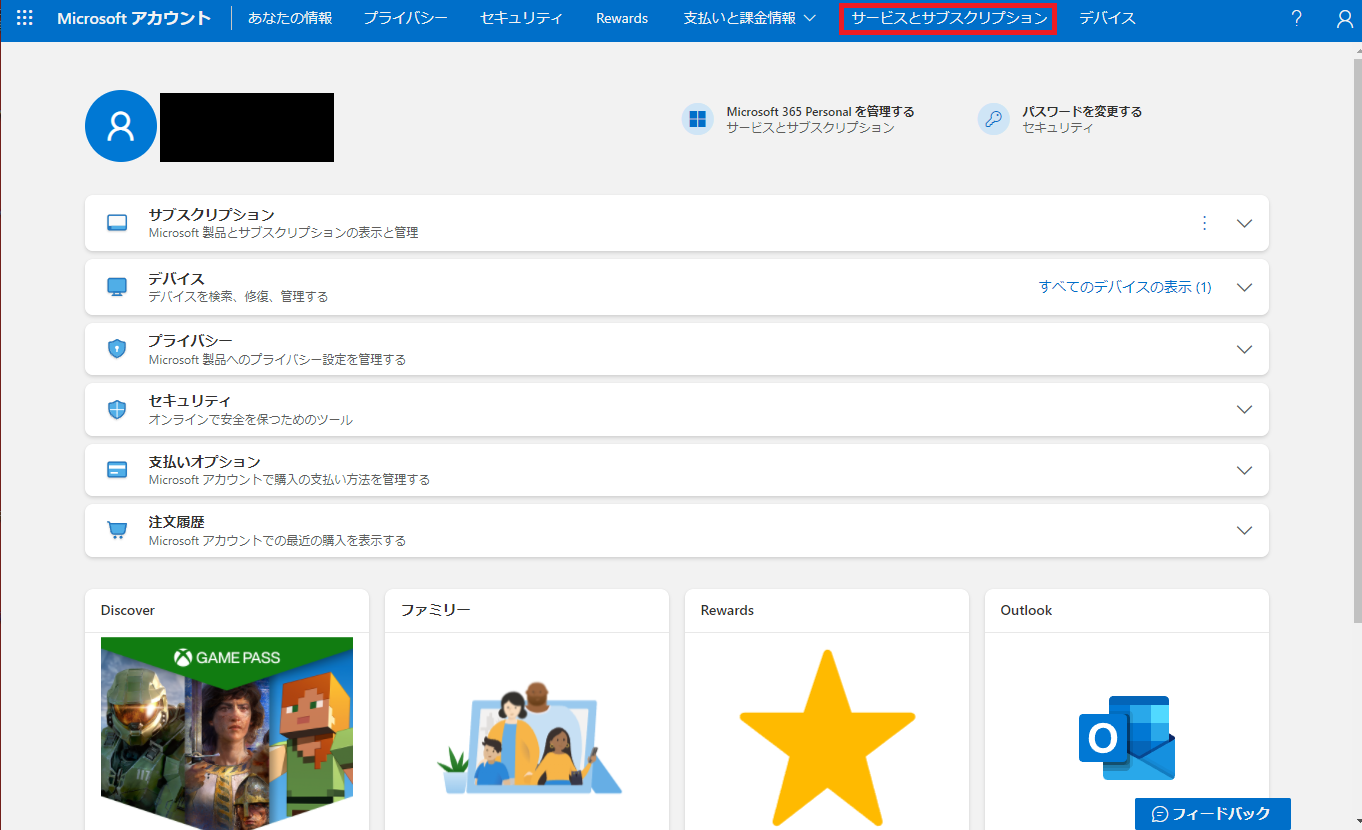Click the Rewards gold star image
1362x830 pixels.
(x=827, y=738)
